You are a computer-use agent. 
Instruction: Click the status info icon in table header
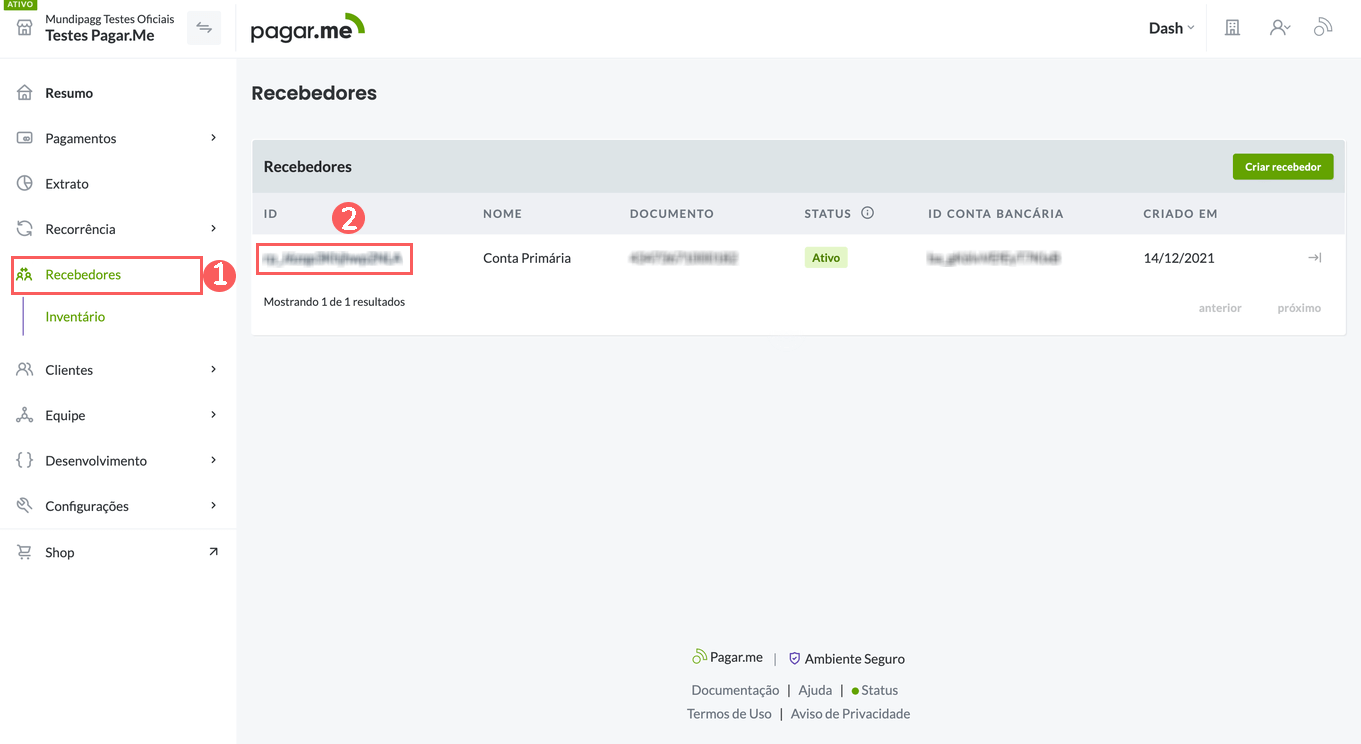[868, 213]
